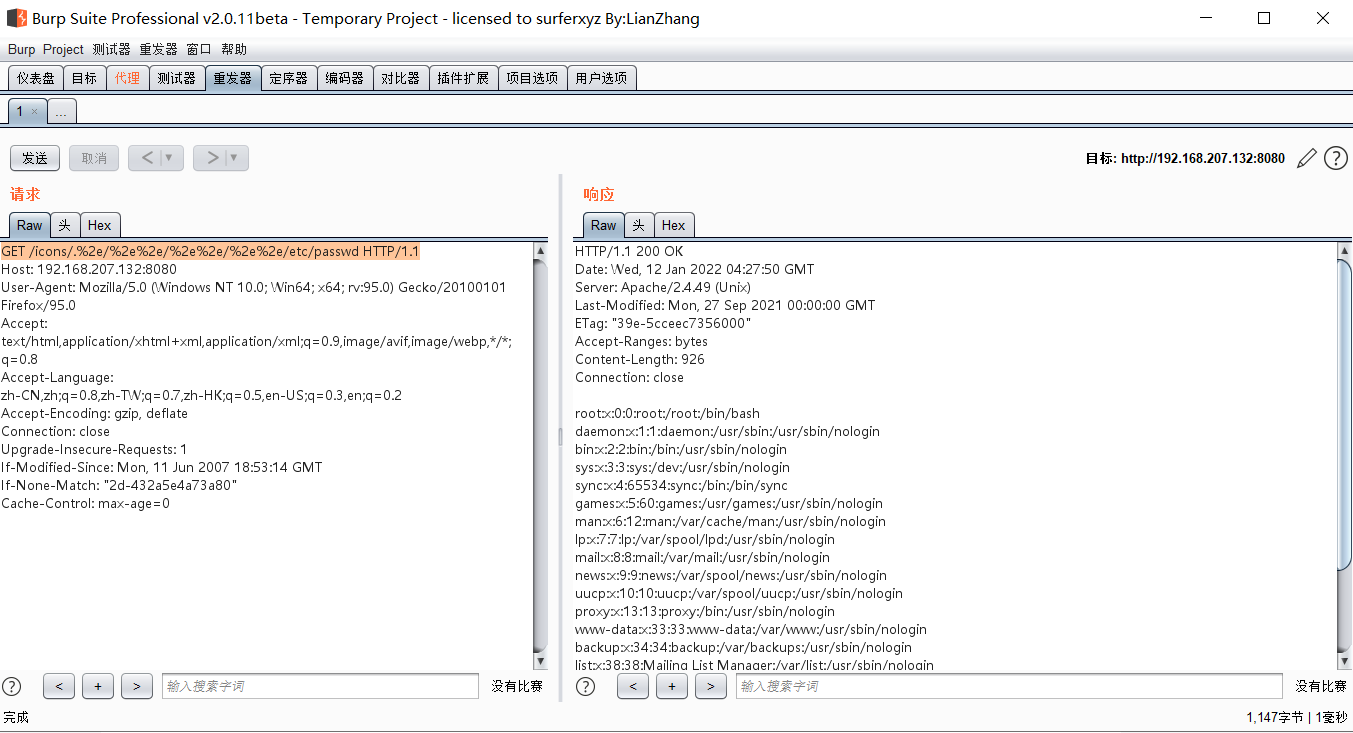Click the Host: 192.168.207.132:8080 header line
The height and width of the screenshot is (733, 1353).
pos(89,269)
